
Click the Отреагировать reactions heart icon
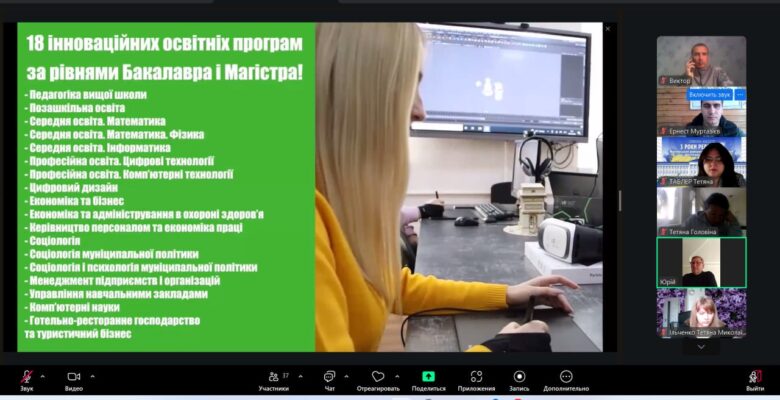[x=378, y=377]
